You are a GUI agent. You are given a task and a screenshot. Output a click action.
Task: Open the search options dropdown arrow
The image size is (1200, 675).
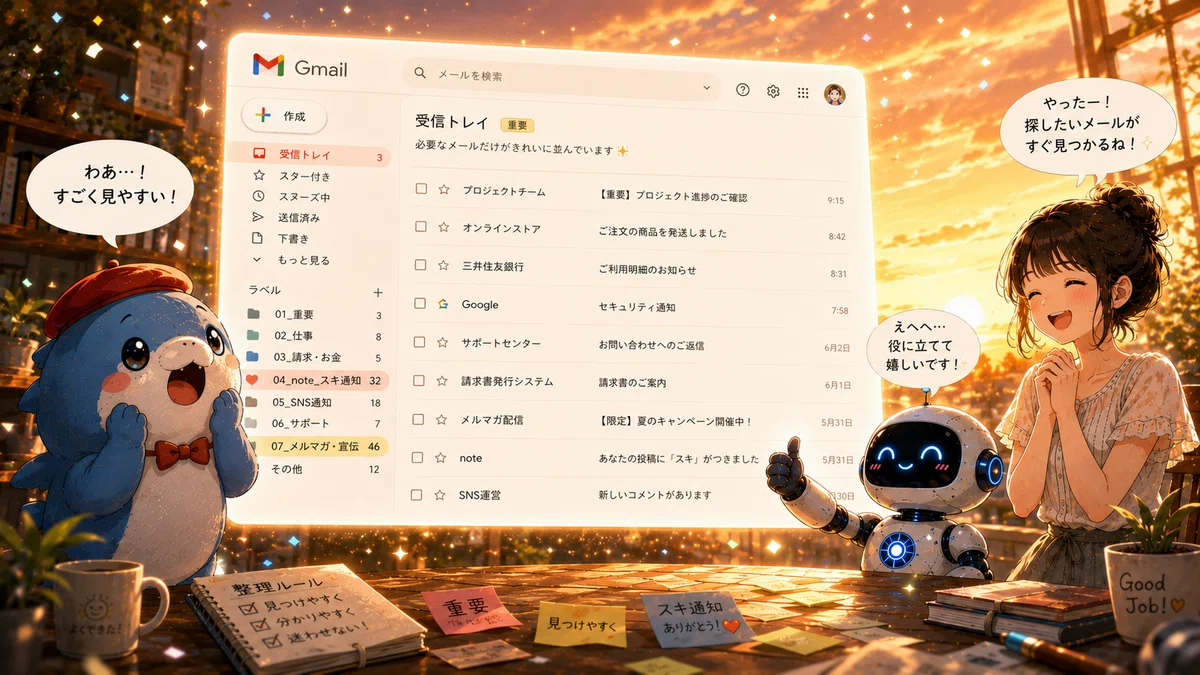pyautogui.click(x=706, y=88)
